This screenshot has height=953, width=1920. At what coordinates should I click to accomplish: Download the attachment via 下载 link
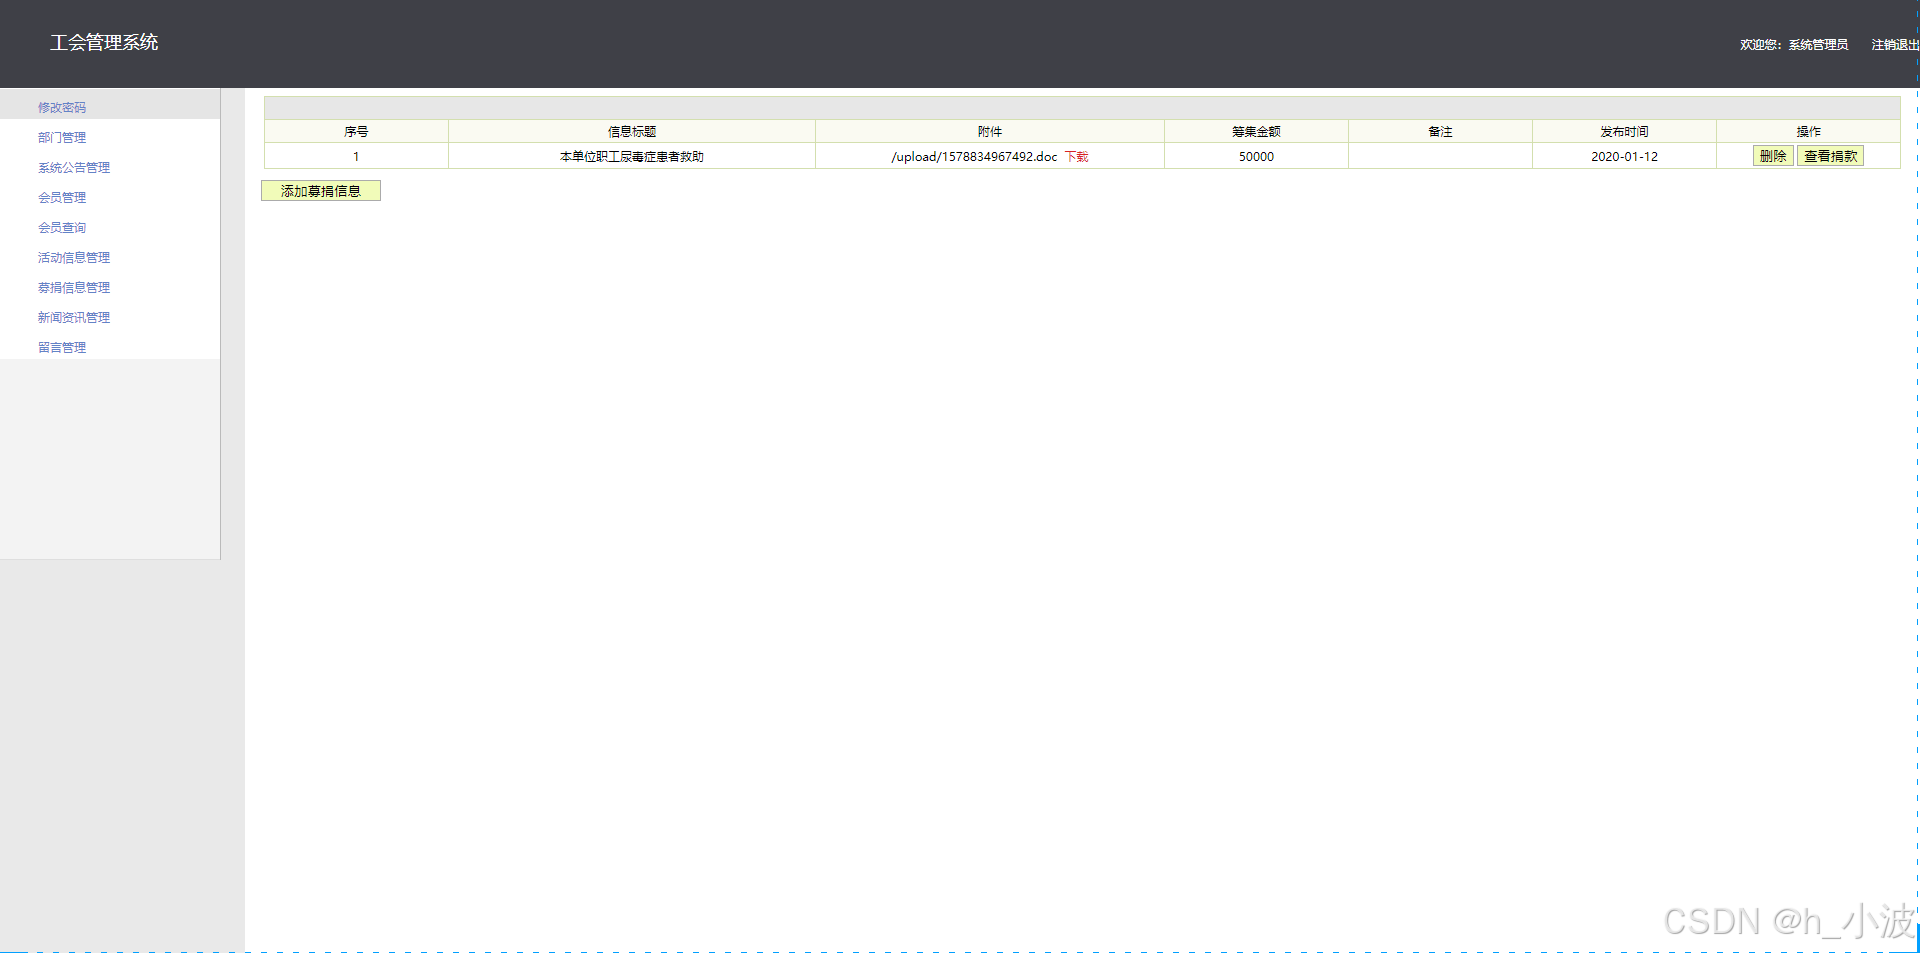1076,156
